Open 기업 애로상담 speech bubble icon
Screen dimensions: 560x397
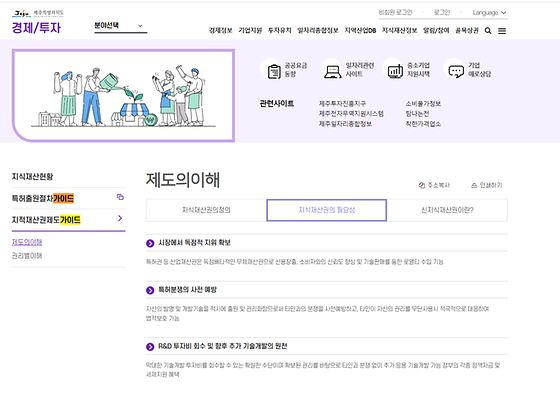pos(456,71)
